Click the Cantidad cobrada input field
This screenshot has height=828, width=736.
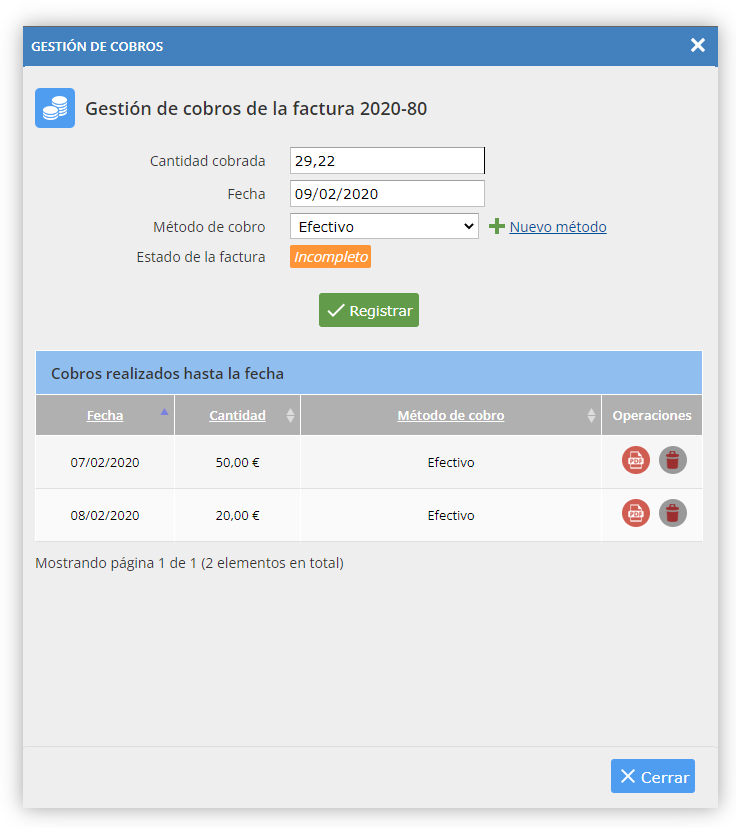pos(387,161)
